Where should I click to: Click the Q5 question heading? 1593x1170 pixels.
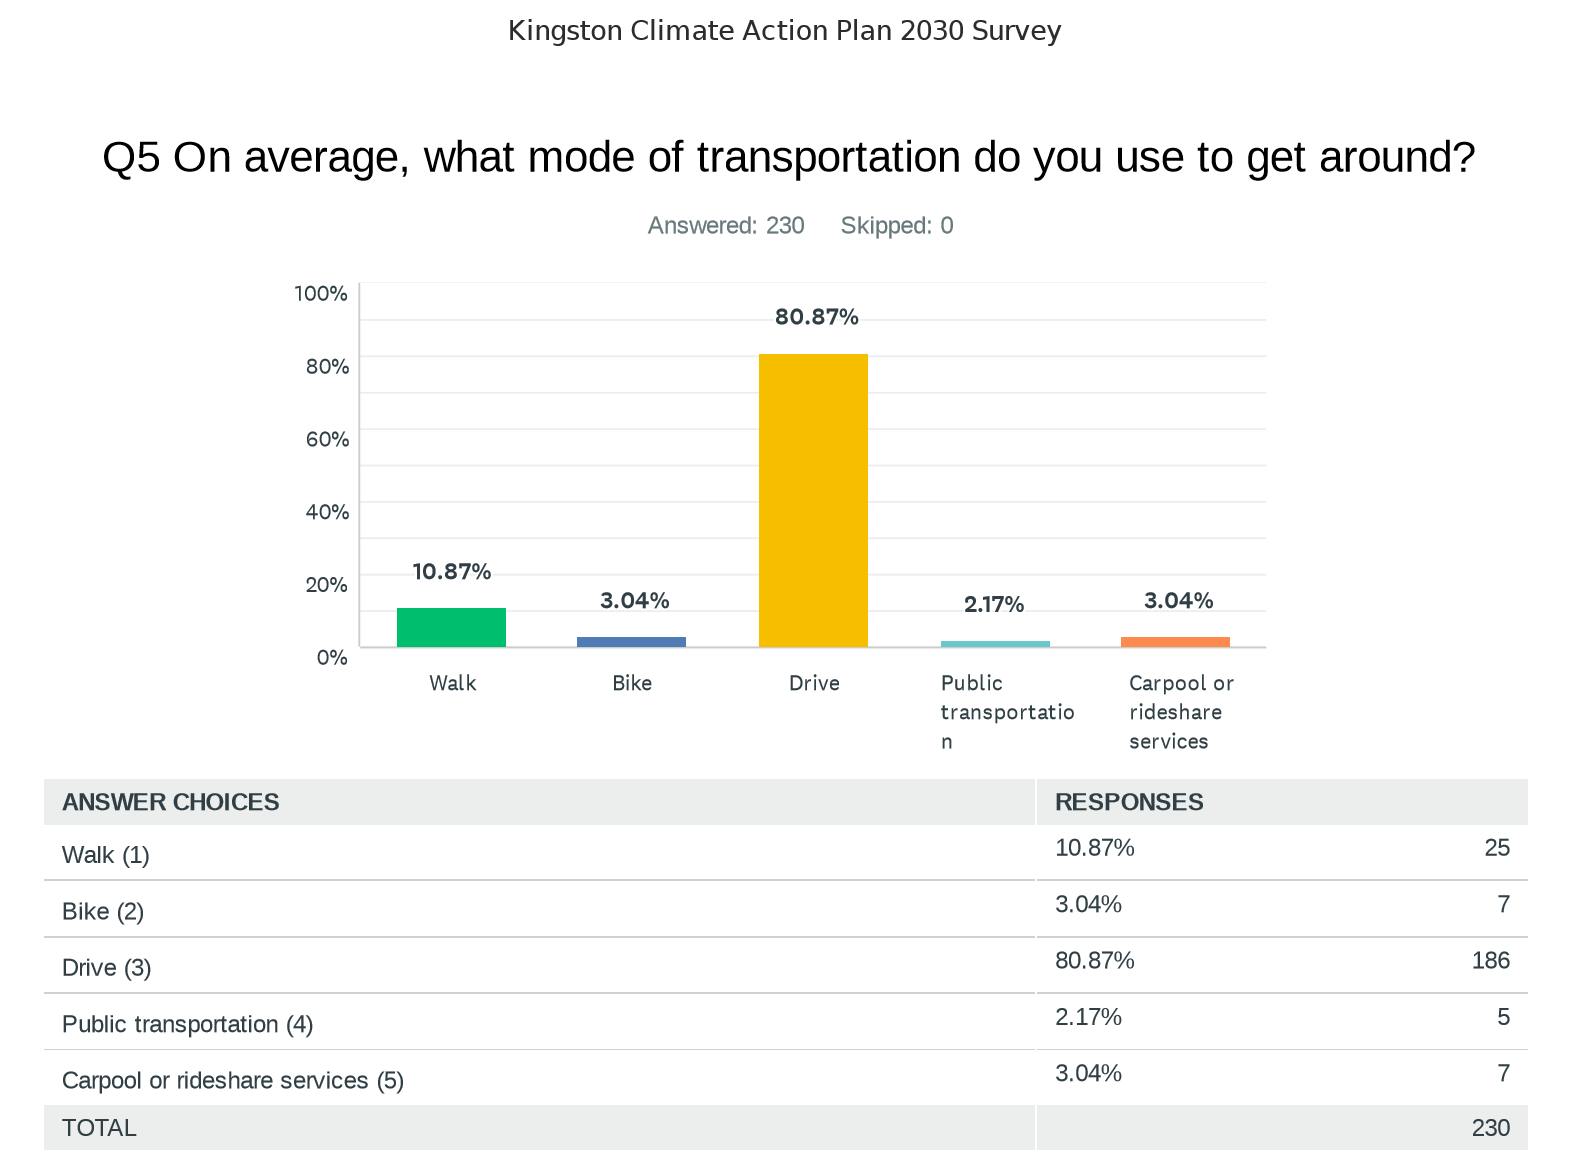tap(788, 157)
